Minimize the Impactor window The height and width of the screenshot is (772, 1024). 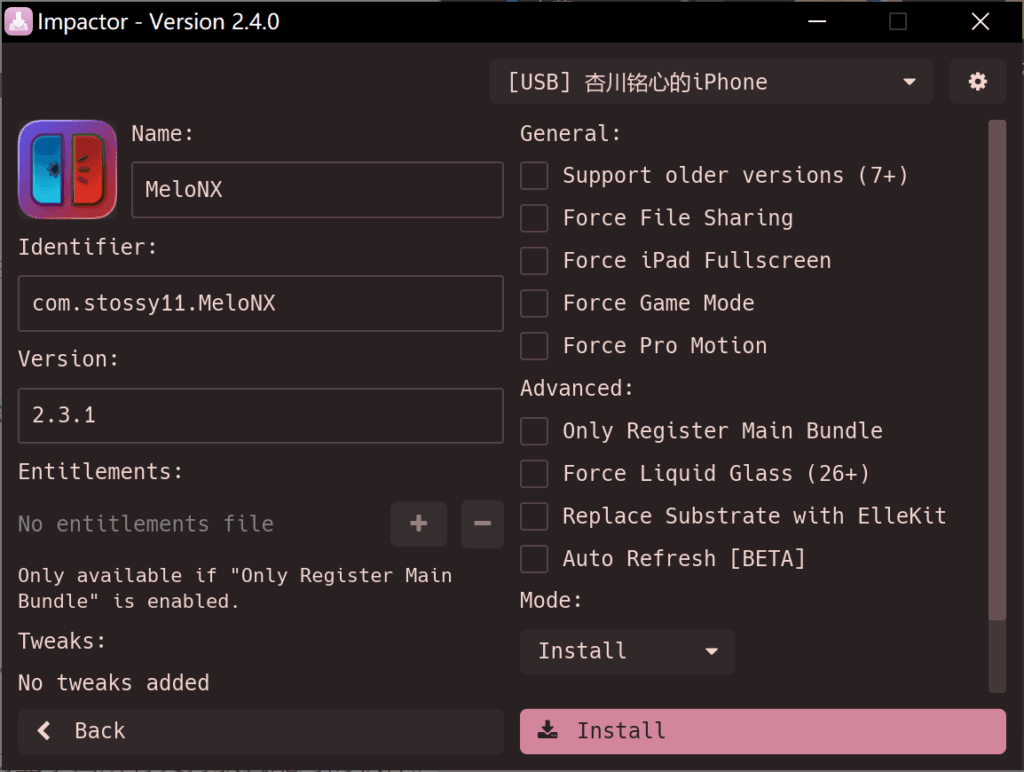tap(817, 22)
